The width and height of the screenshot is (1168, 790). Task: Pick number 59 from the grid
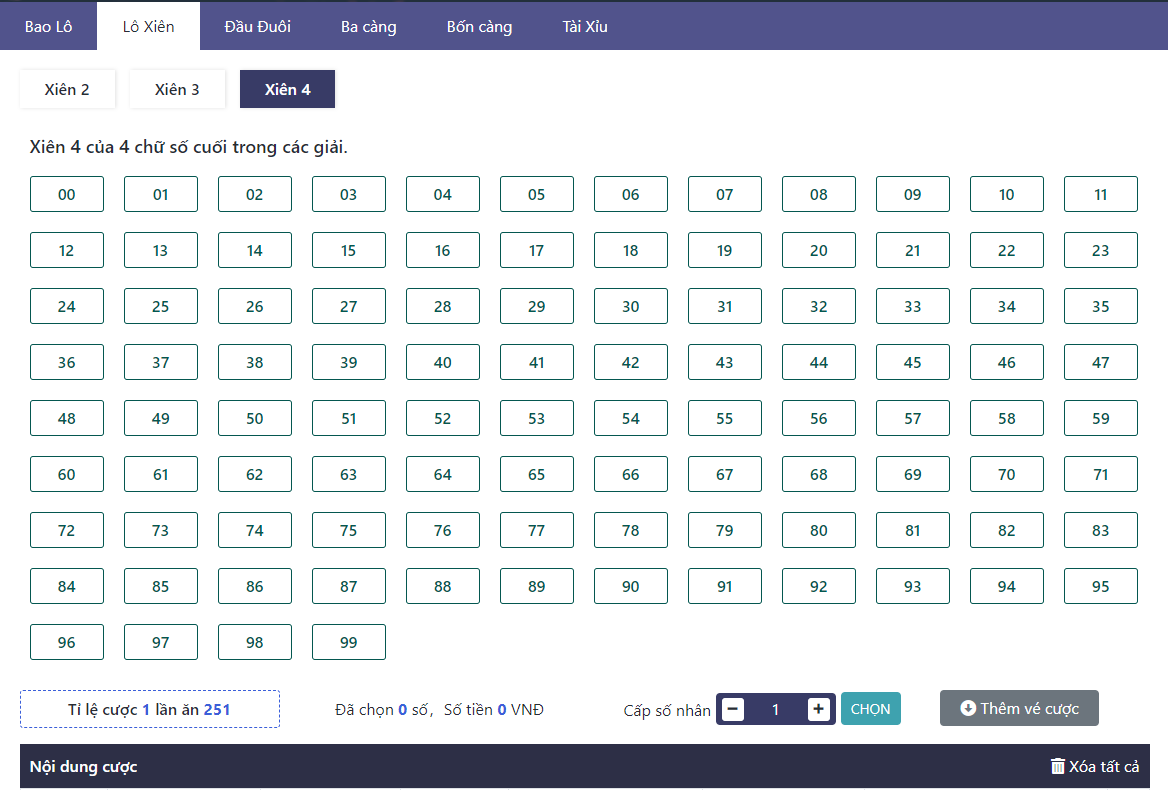(1100, 419)
